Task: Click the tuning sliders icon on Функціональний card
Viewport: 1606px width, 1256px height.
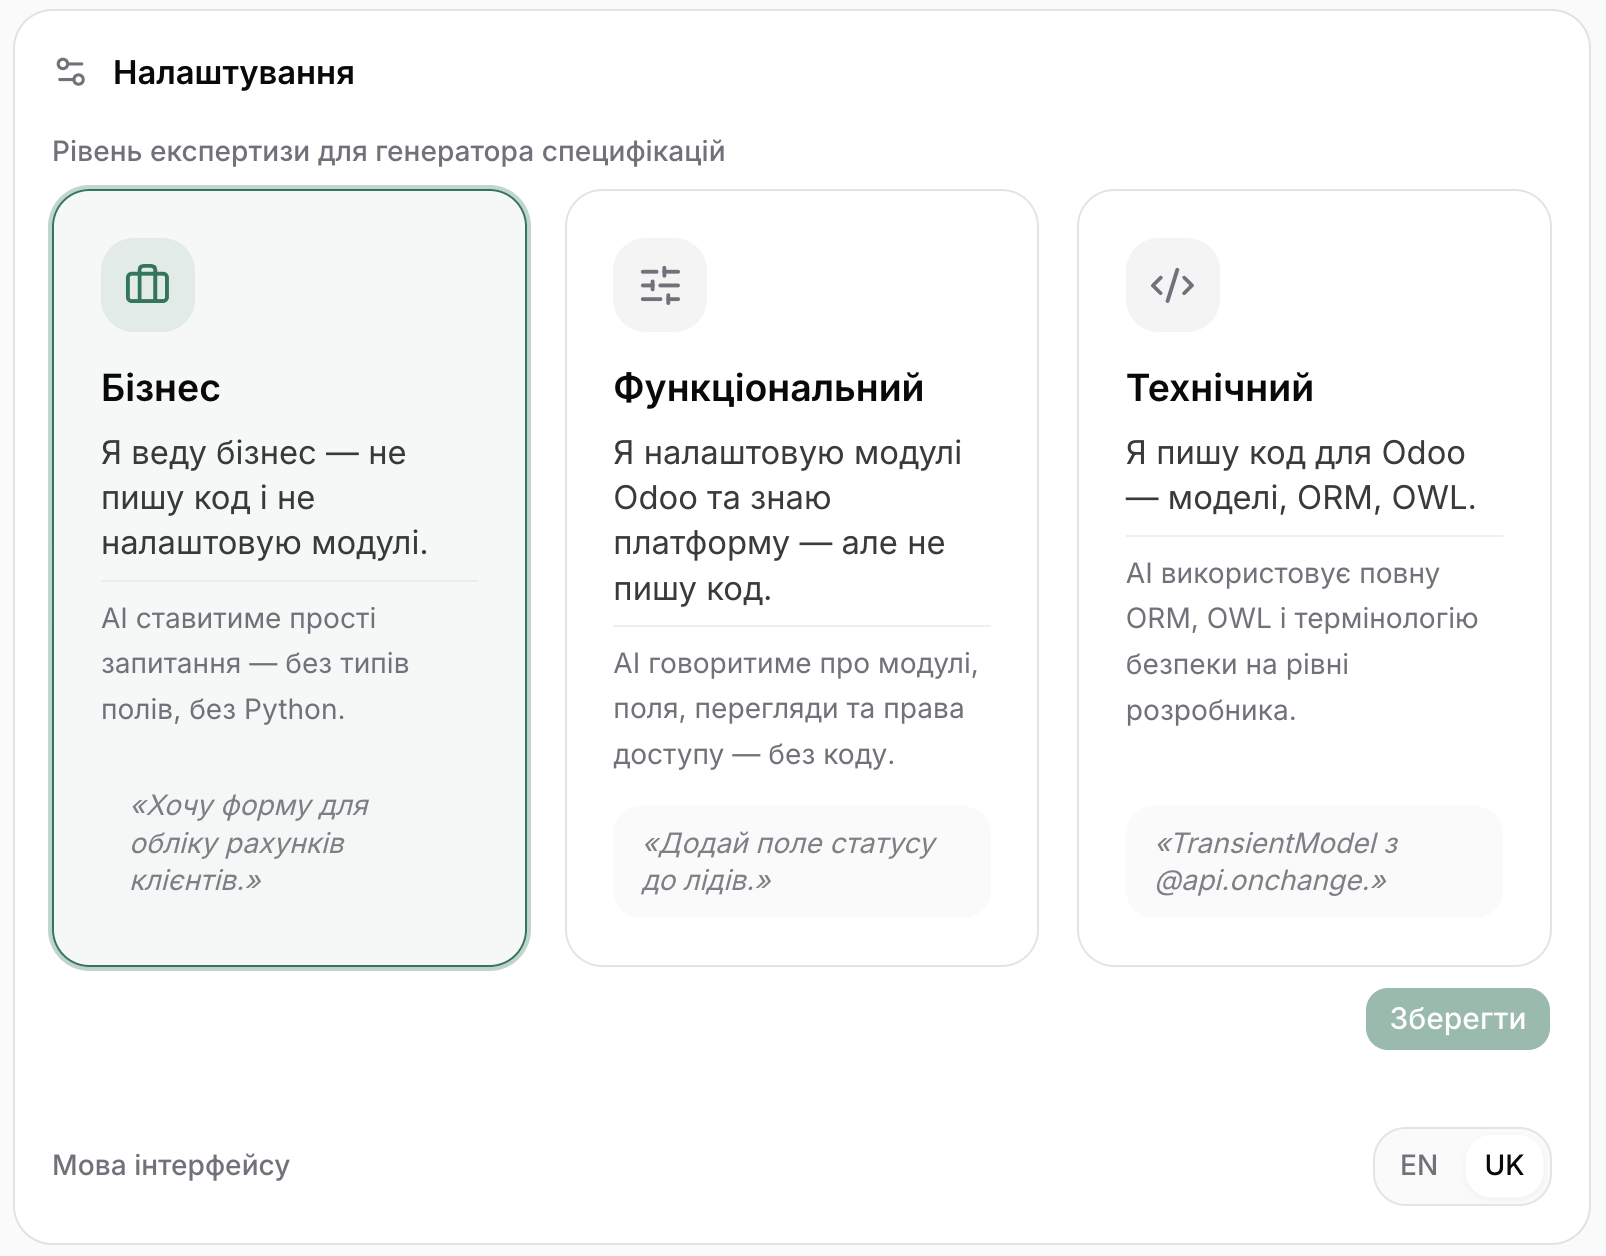Action: 660,285
